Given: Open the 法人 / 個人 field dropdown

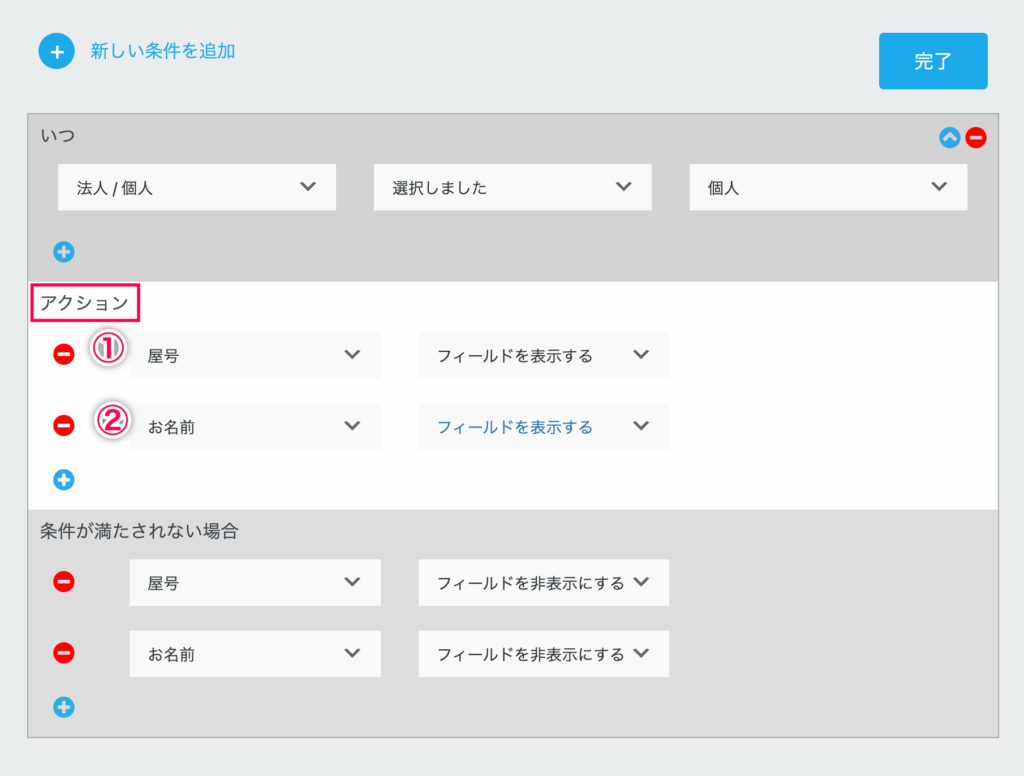Looking at the screenshot, I should pos(197,187).
